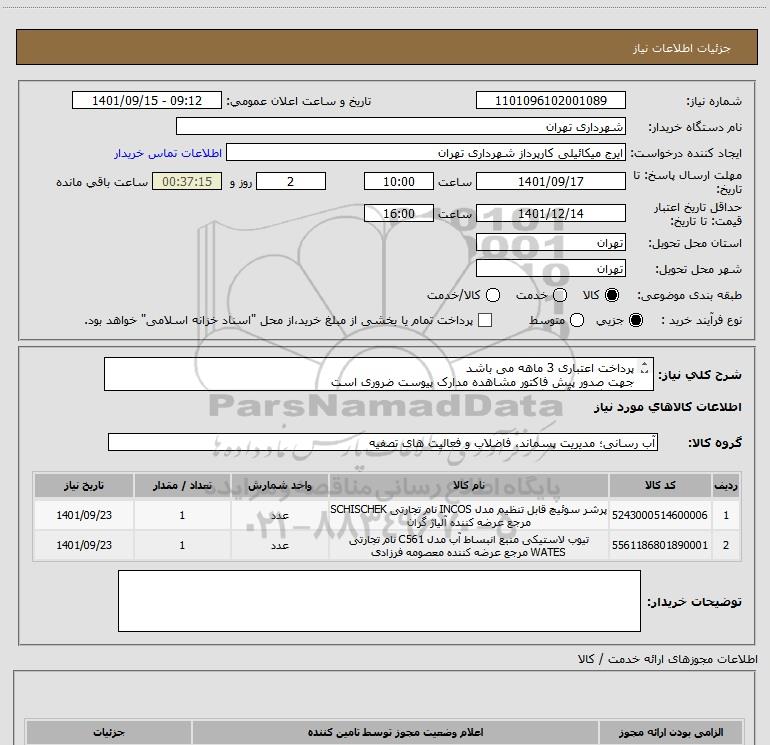Click the ردیف column header

[726, 485]
